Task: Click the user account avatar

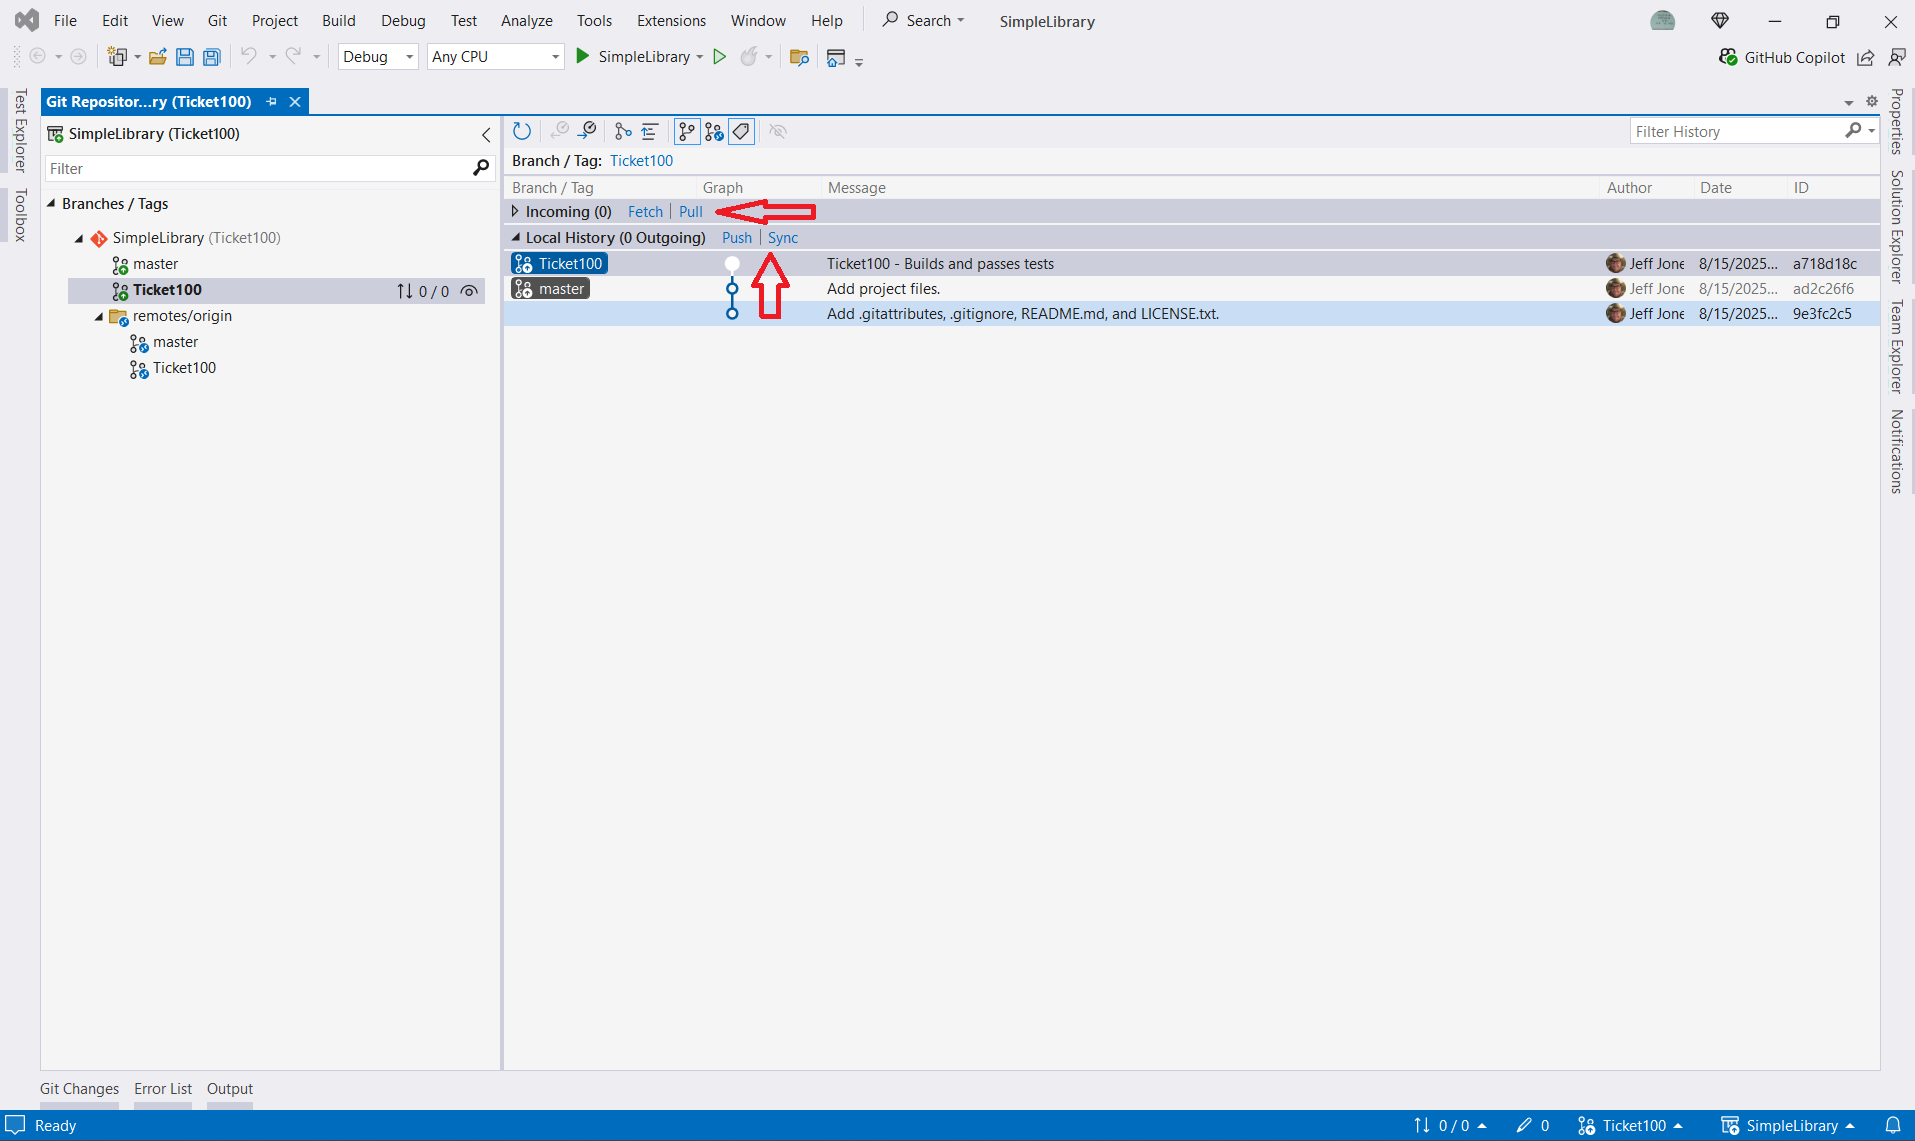Action: click(1663, 20)
